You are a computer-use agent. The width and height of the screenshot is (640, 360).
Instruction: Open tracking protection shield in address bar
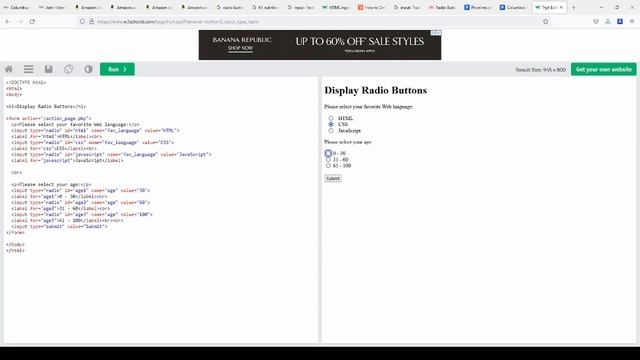82,21
